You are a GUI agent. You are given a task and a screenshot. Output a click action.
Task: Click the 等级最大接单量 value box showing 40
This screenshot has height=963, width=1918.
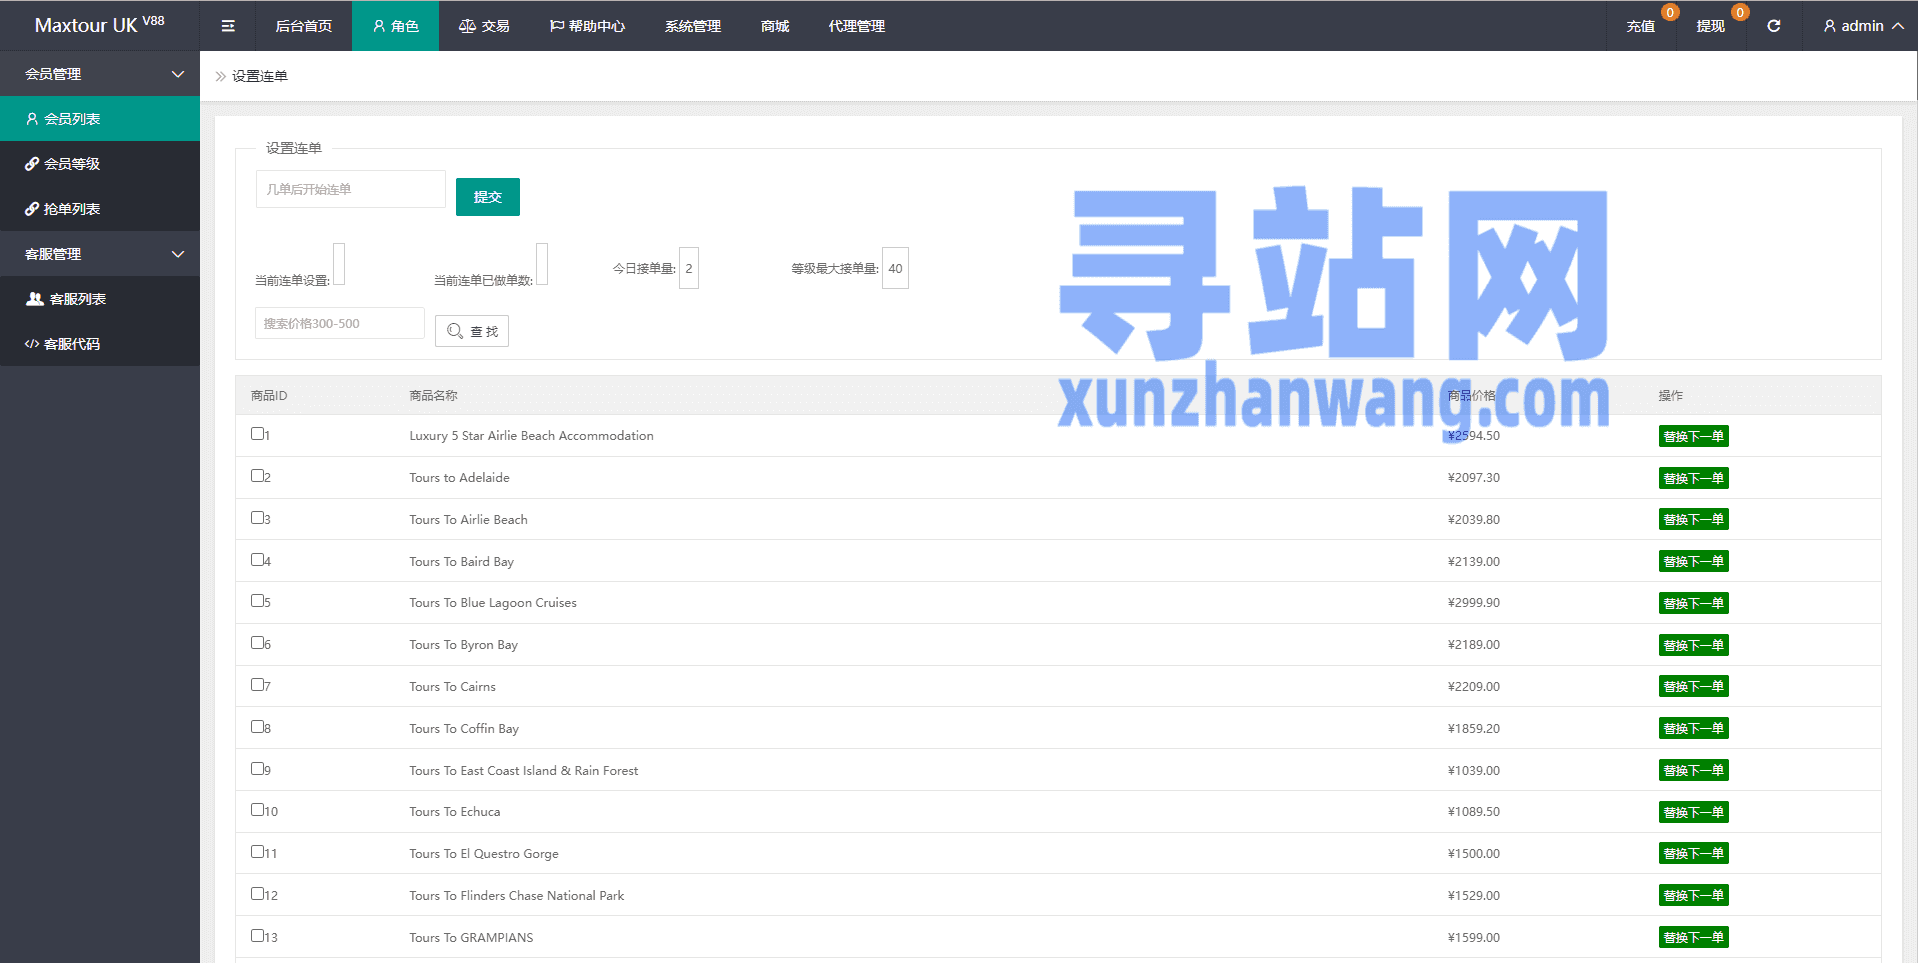click(895, 268)
